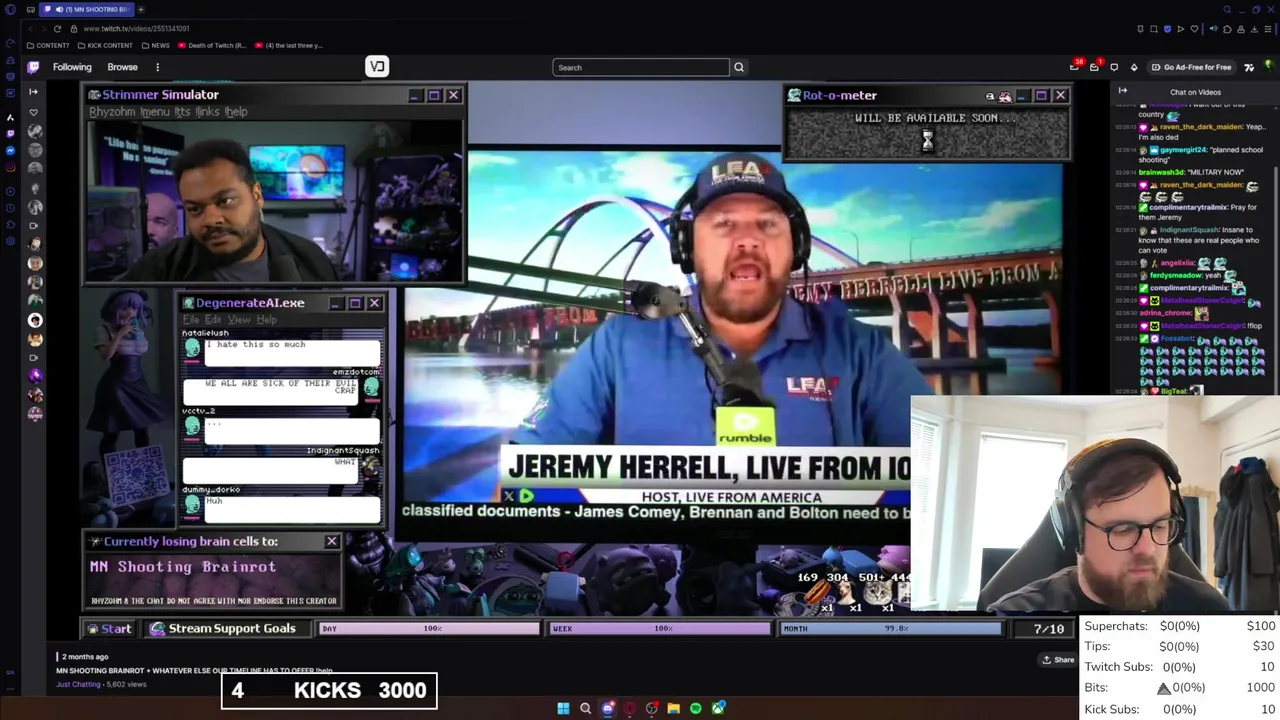This screenshot has height=720, width=1280.
Task: Open Twitch inbox with 1 badge
Action: (x=1094, y=67)
